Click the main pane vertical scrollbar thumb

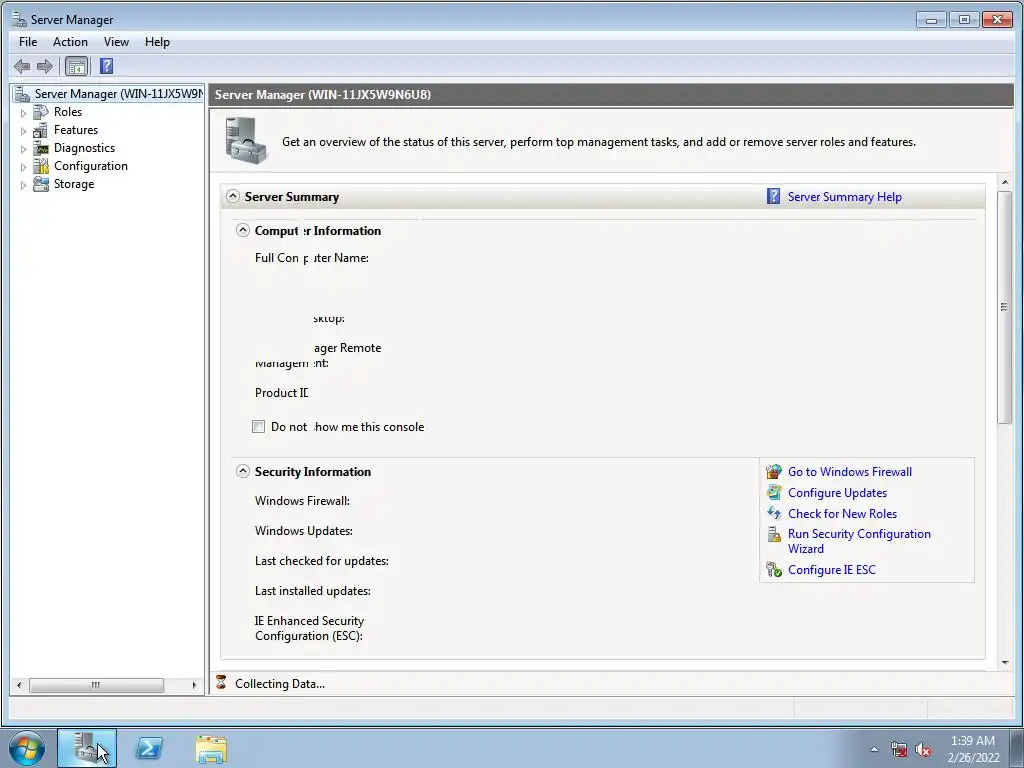[x=1004, y=307]
